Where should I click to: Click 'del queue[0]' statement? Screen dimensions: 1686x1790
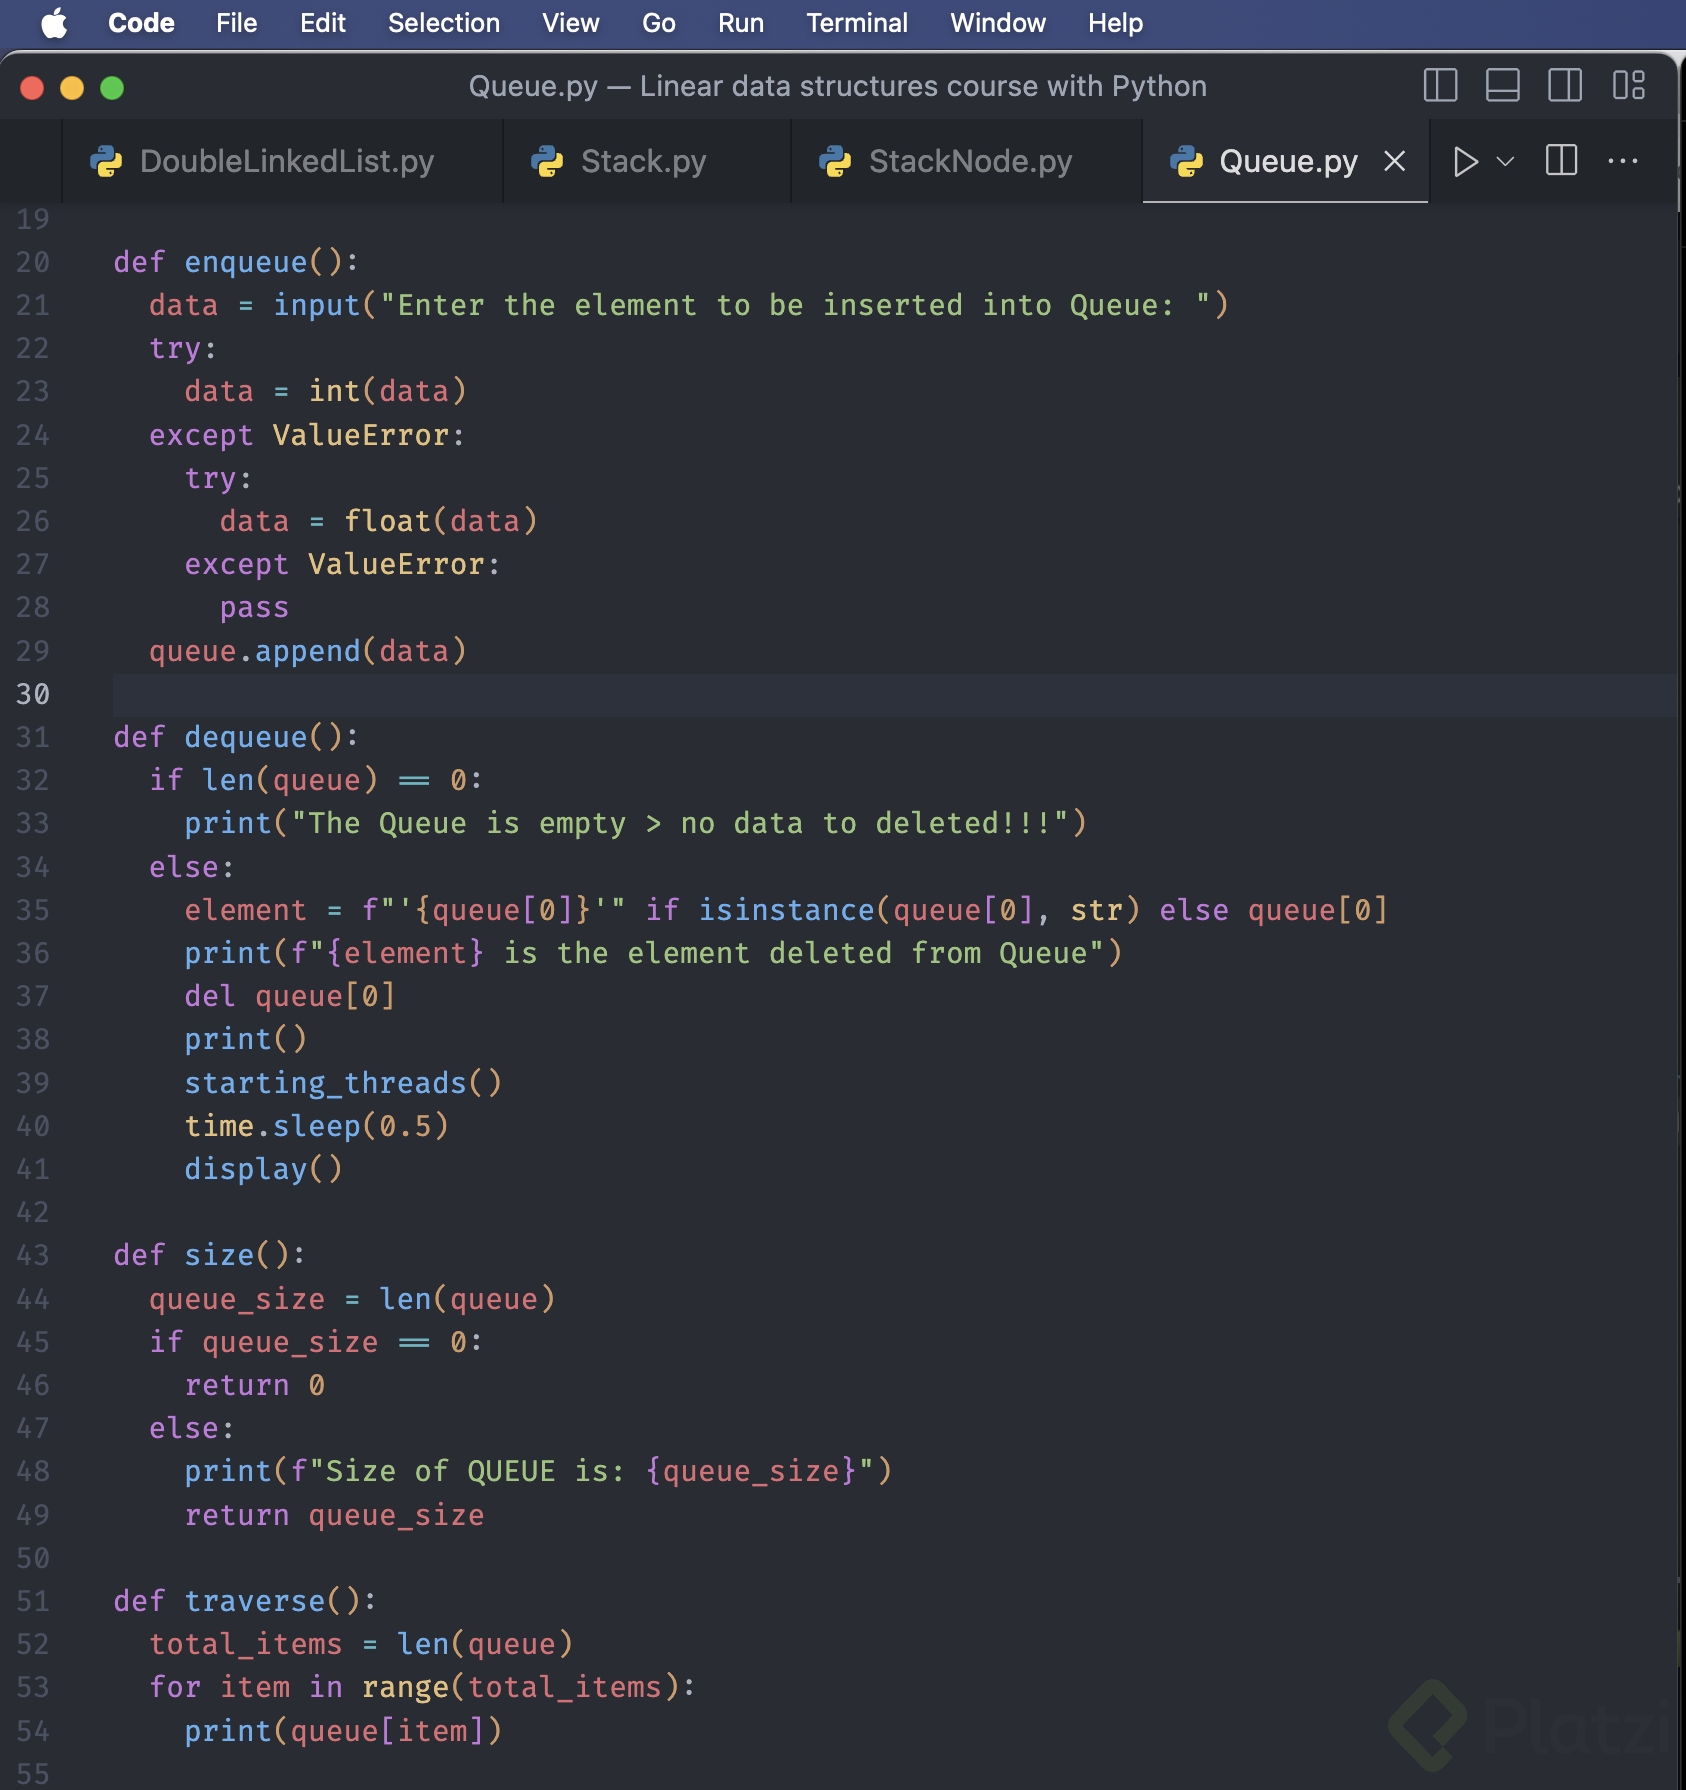(x=290, y=996)
